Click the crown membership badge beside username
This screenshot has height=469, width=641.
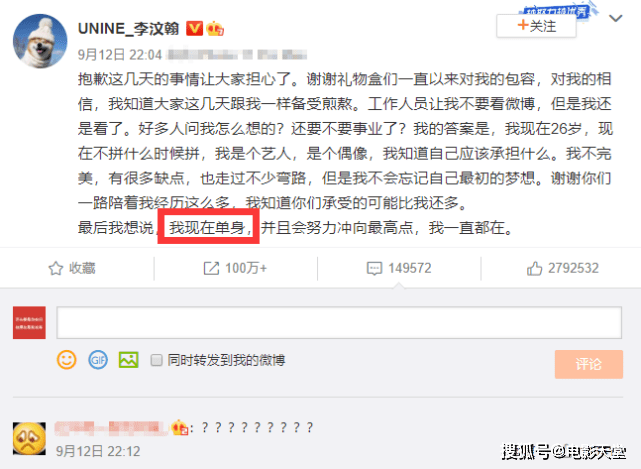215,29
